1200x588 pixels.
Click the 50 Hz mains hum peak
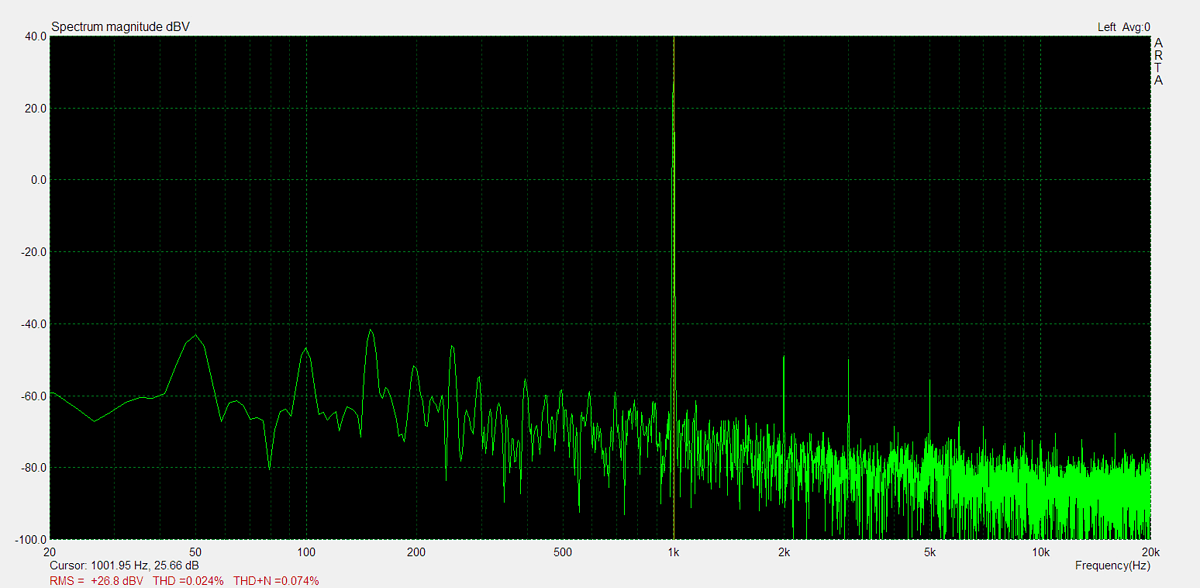tap(196, 336)
